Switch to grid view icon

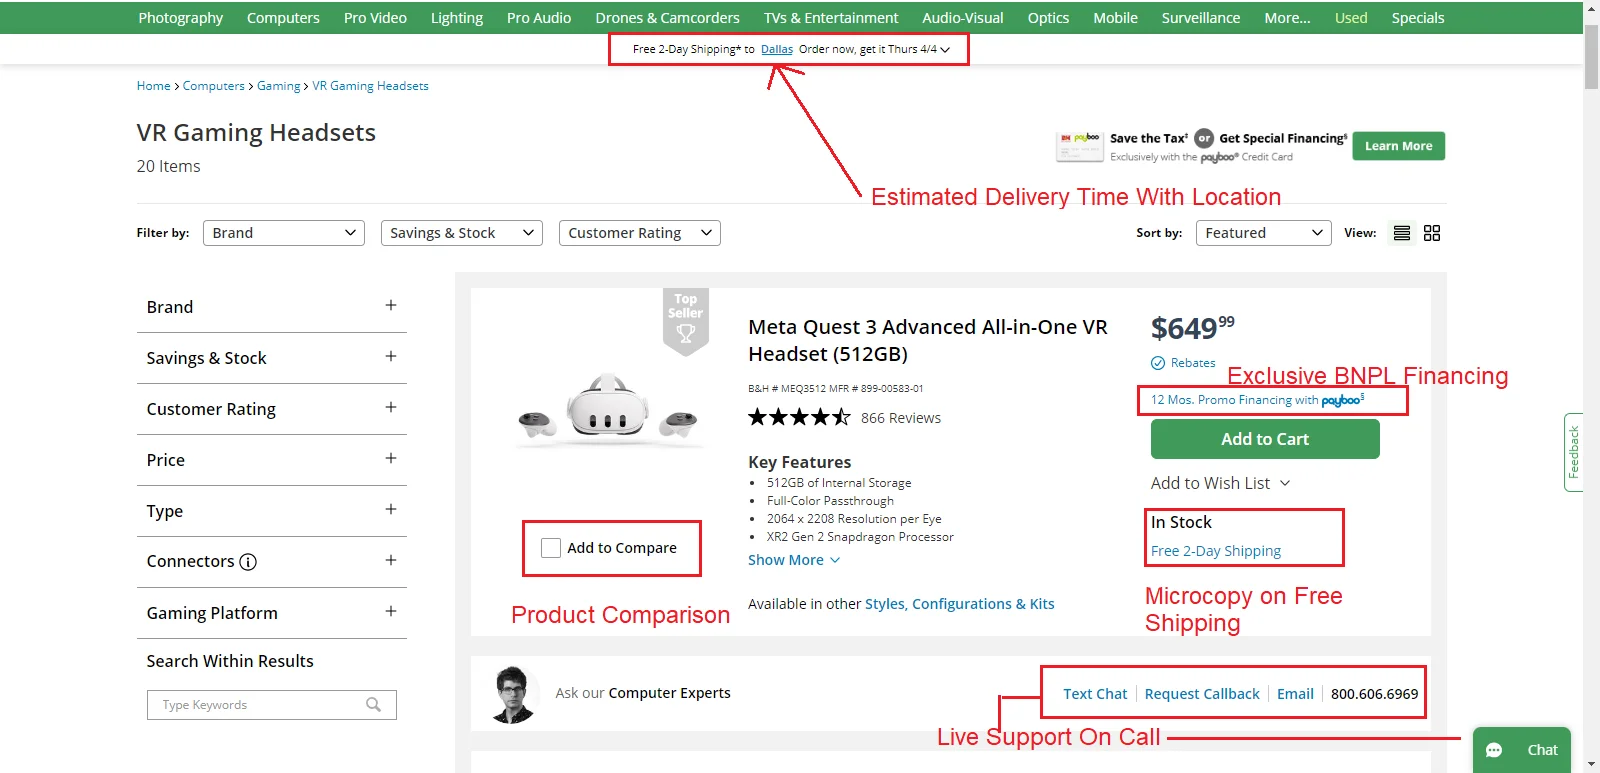click(x=1432, y=233)
